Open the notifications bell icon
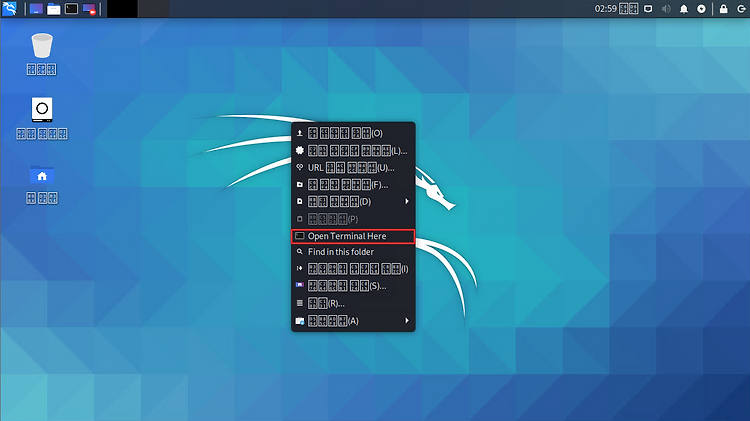 684,9
